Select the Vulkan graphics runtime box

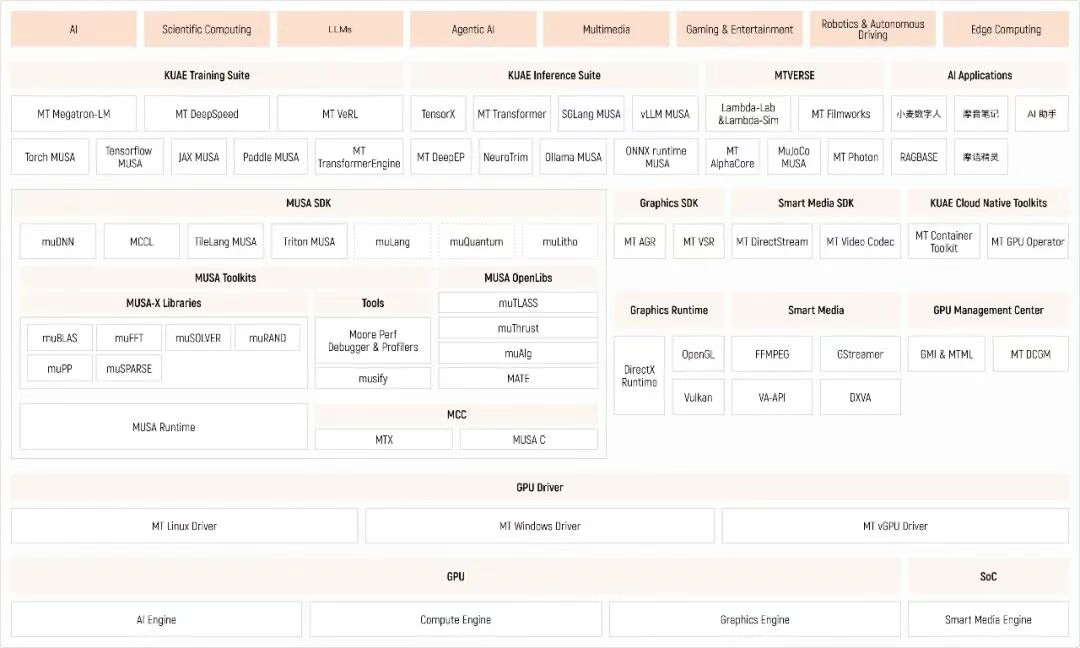tap(698, 397)
